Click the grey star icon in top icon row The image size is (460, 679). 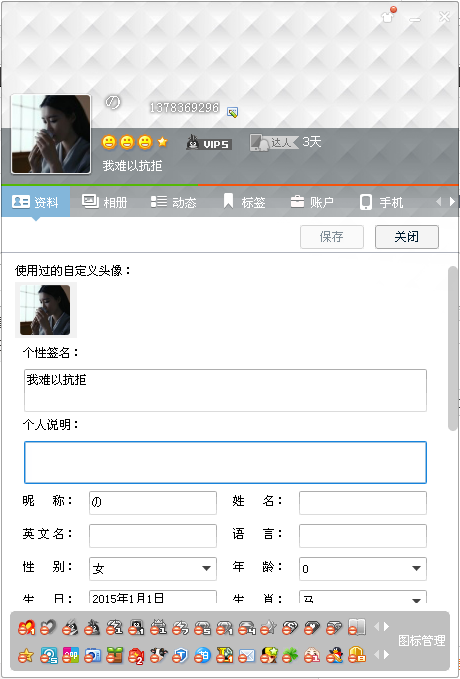click(268, 627)
